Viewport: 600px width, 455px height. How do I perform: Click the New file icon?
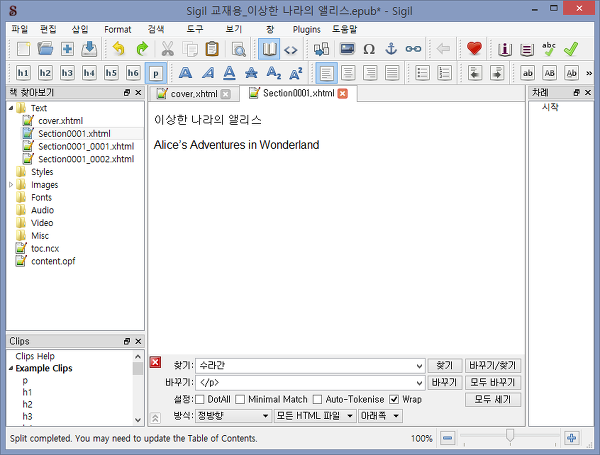[x=23, y=49]
